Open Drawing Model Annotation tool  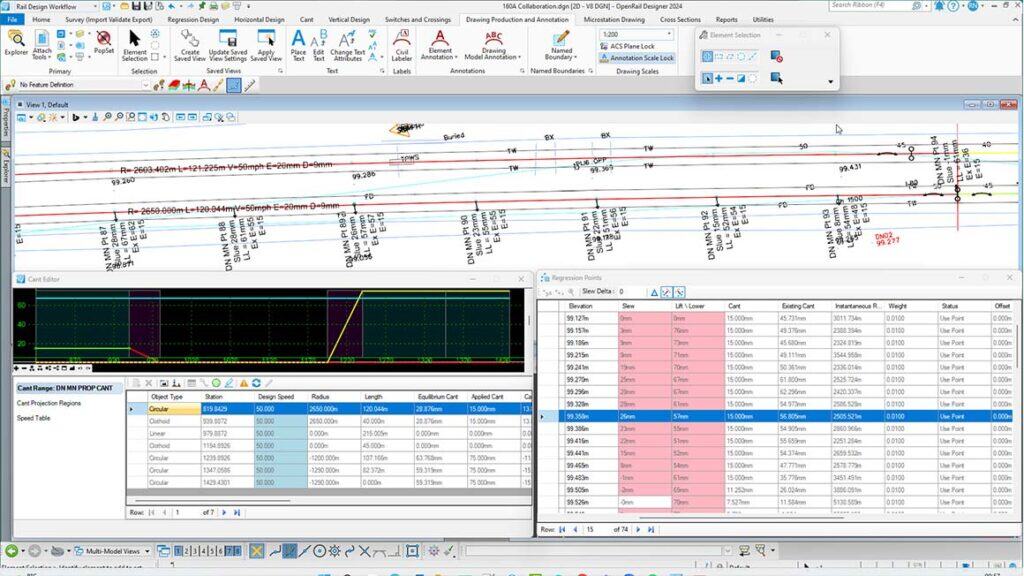click(x=493, y=46)
